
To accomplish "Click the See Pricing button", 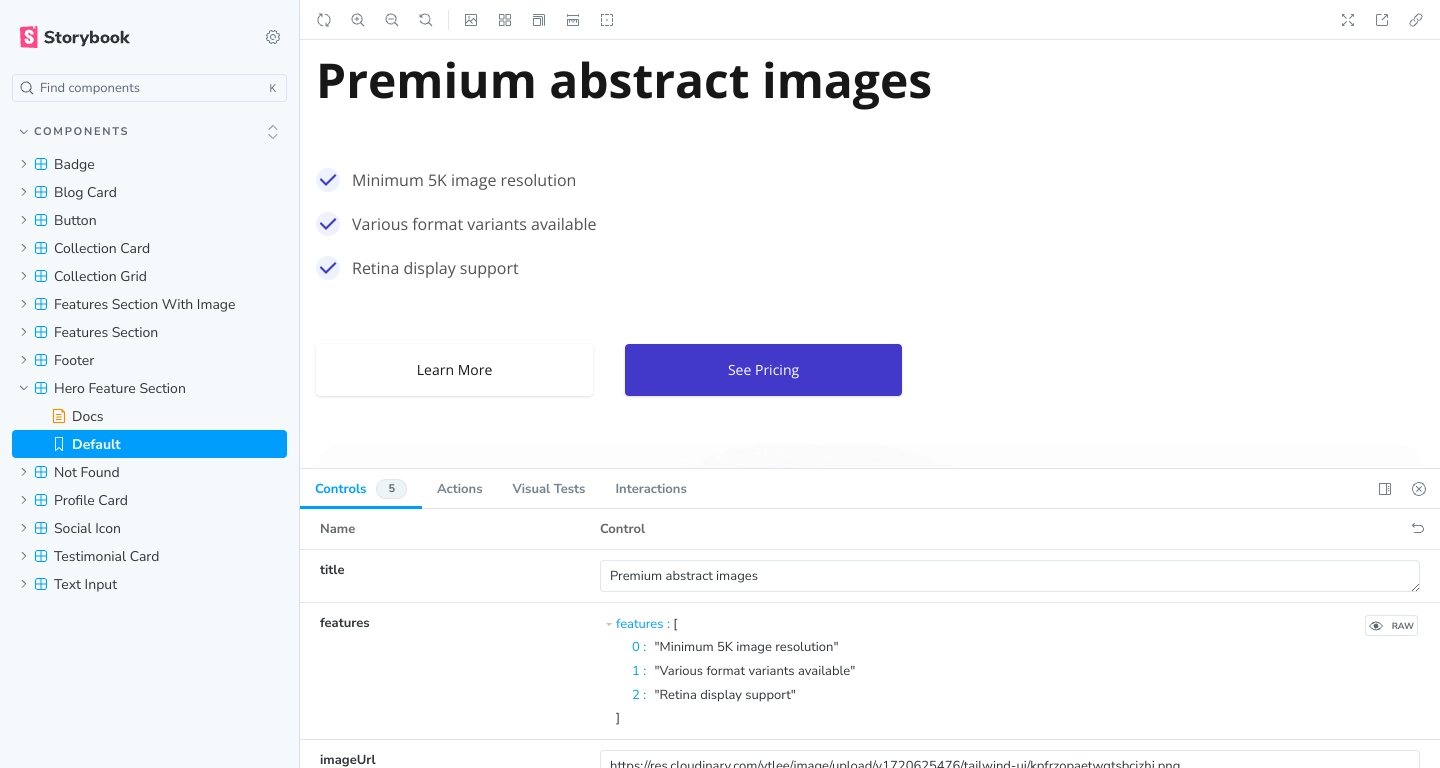I will (763, 370).
